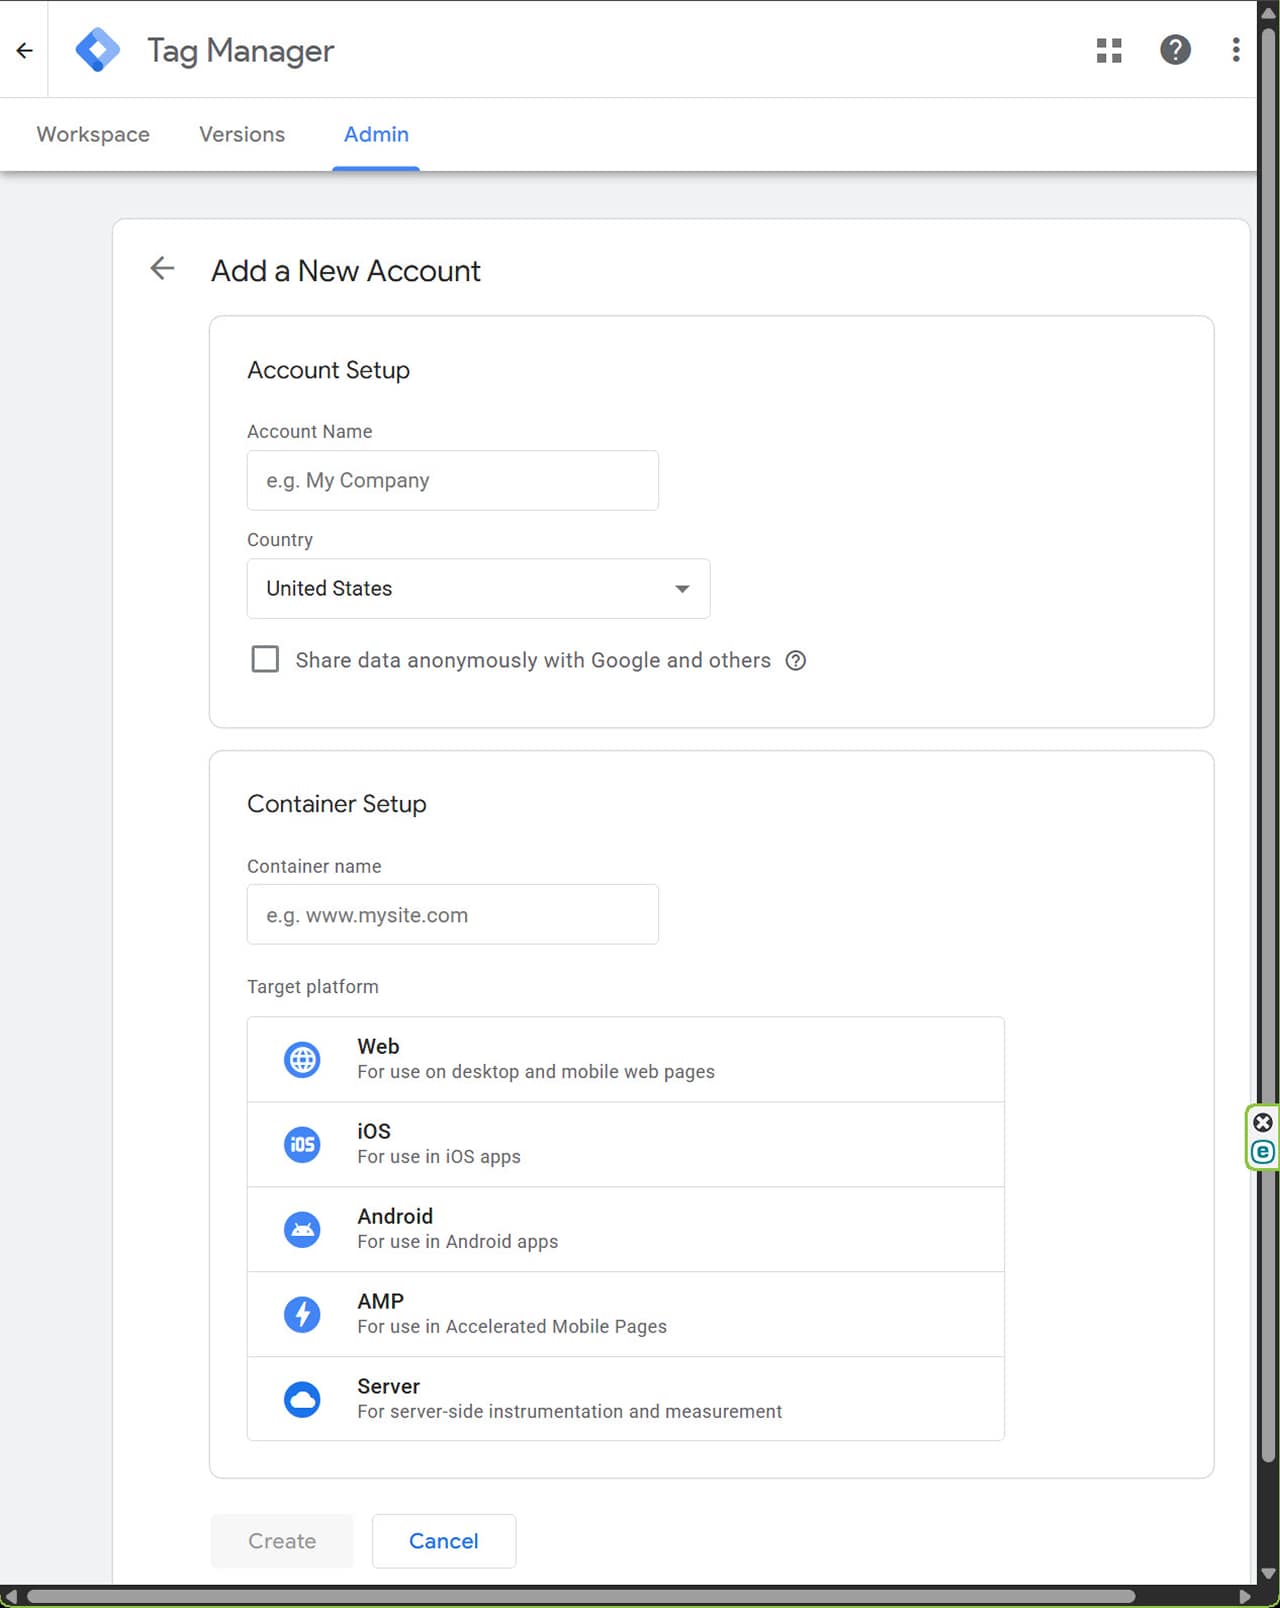
Task: Select the iOS target platform
Action: click(x=626, y=1144)
